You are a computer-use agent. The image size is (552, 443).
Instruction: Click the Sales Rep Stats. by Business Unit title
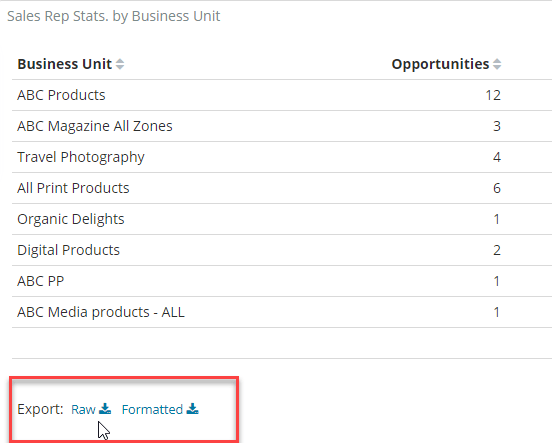pyautogui.click(x=114, y=16)
